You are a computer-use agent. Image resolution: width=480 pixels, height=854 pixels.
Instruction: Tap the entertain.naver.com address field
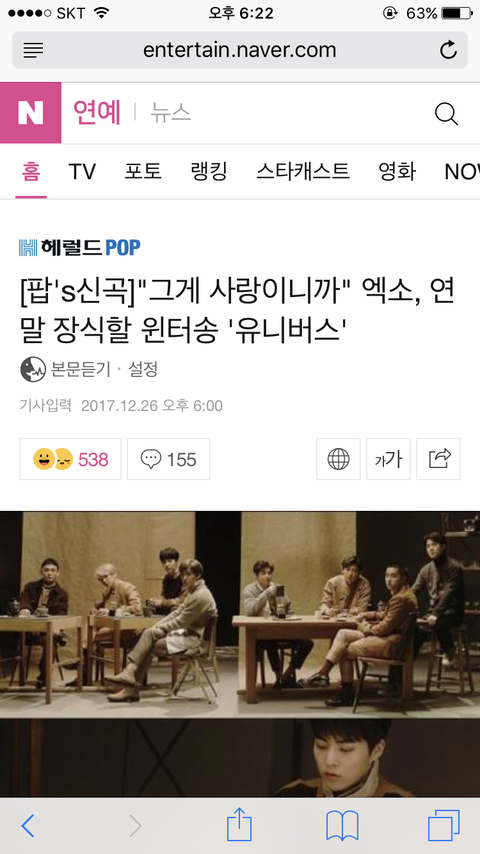[x=240, y=50]
